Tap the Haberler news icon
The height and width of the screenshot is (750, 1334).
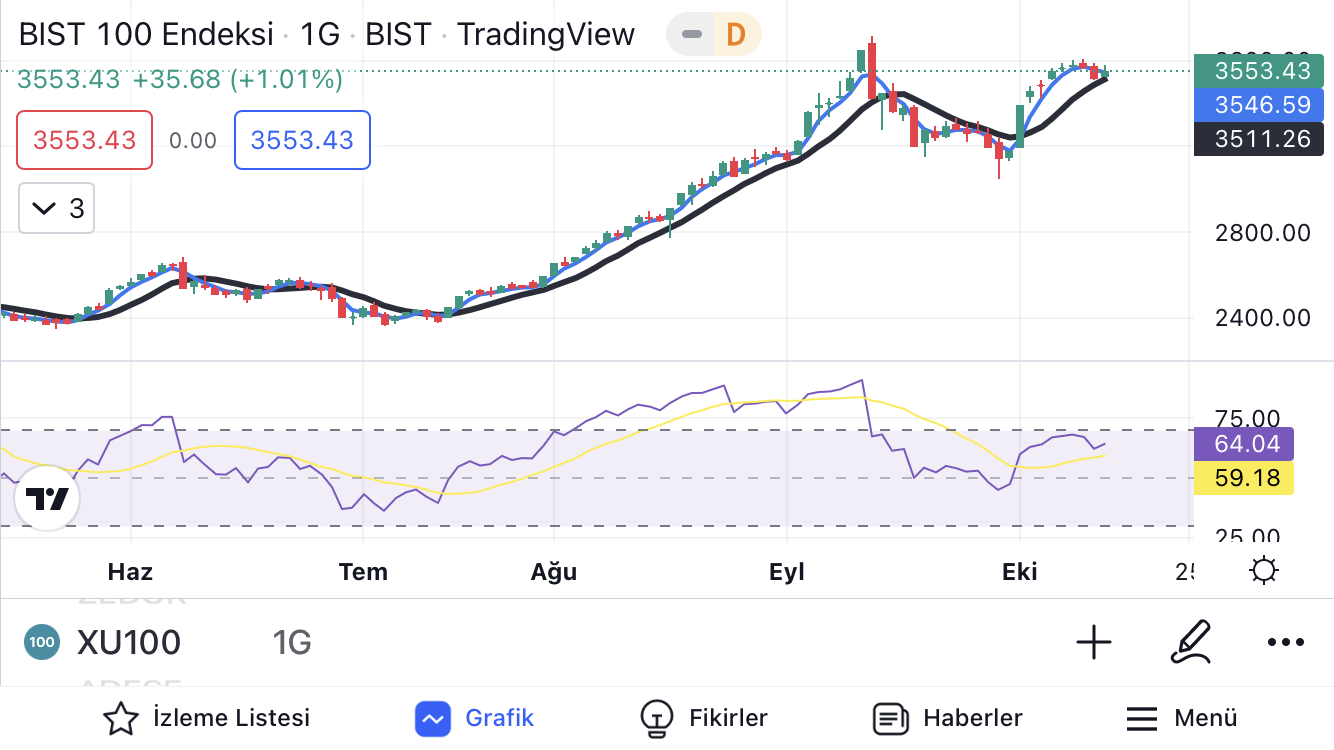tap(890, 718)
